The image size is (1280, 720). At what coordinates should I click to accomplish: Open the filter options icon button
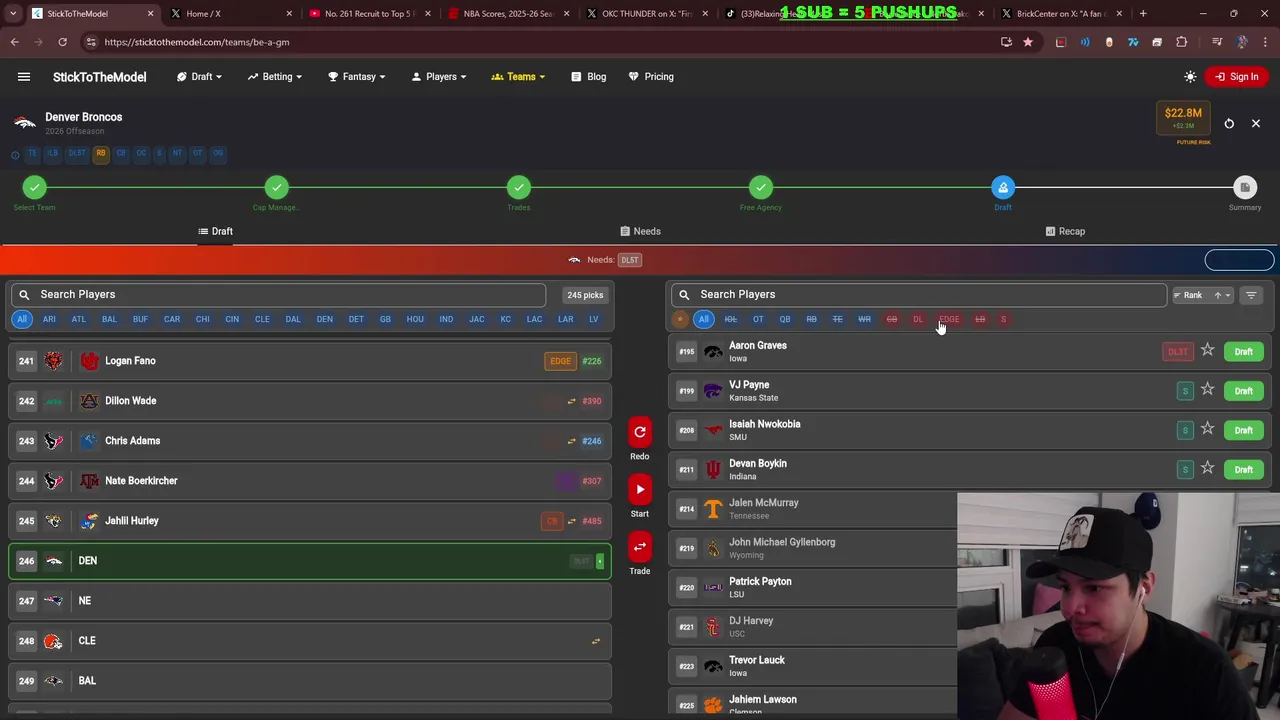coord(1251,295)
